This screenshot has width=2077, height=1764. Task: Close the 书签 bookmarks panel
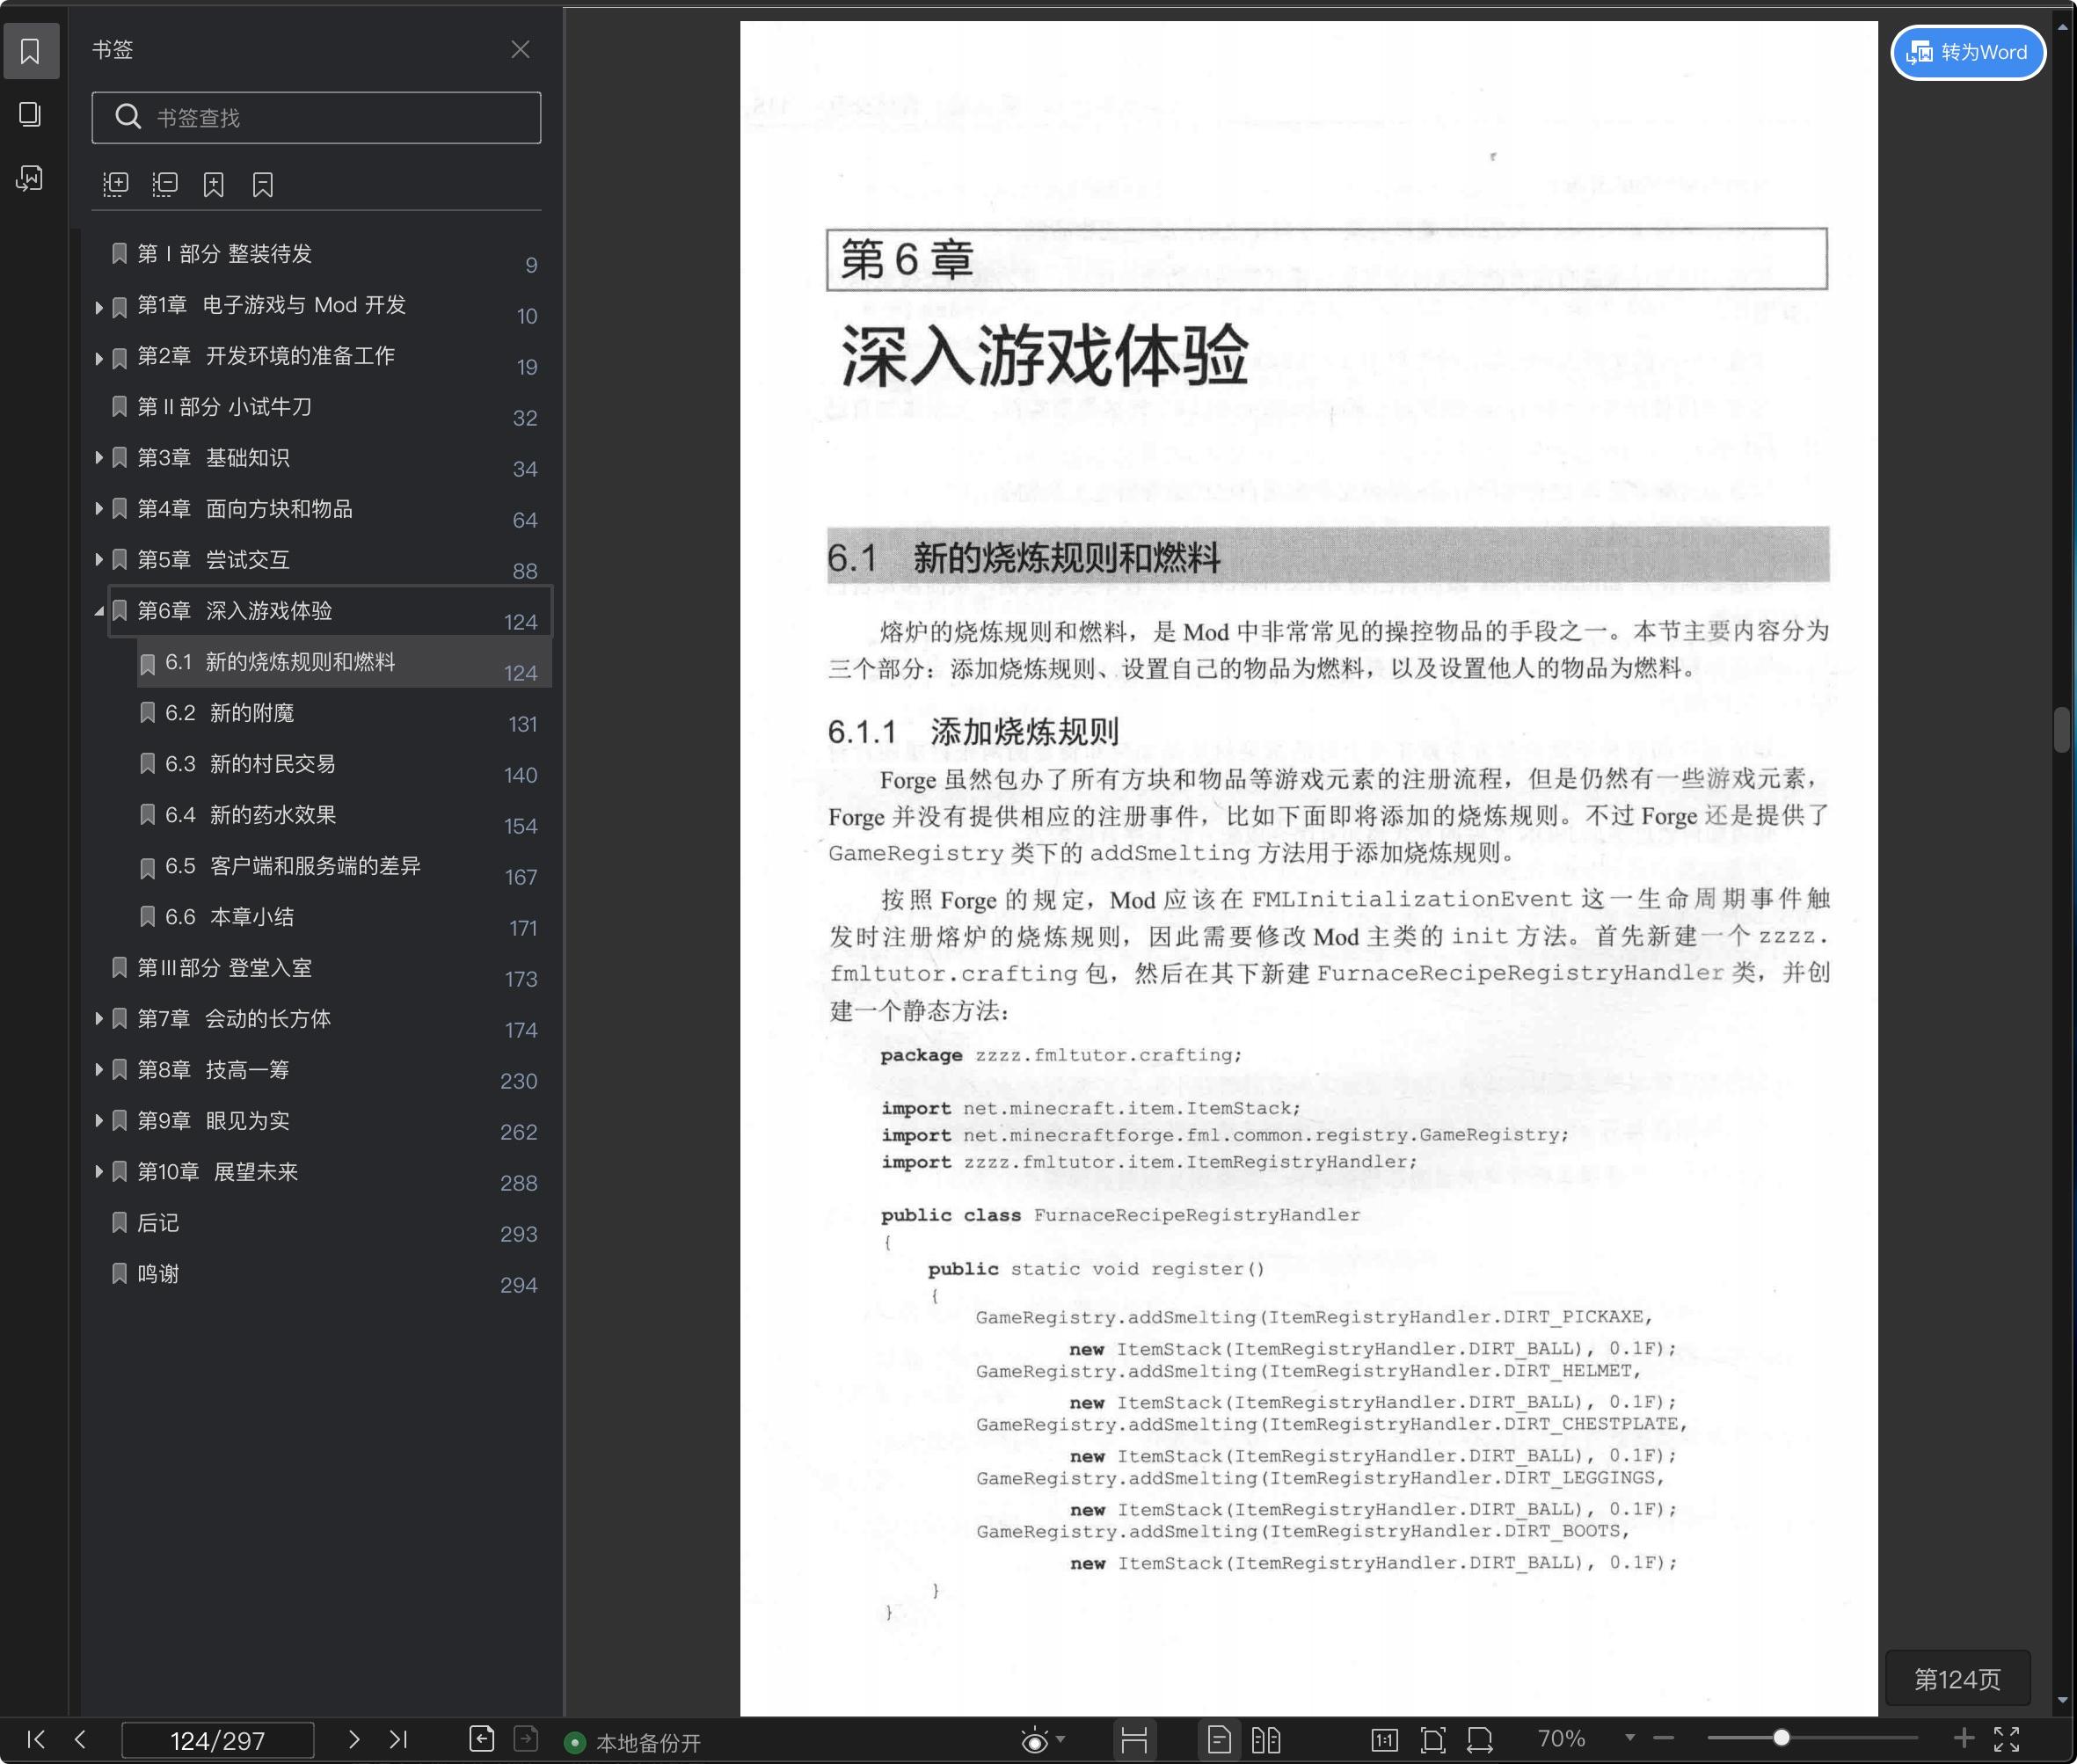(x=520, y=49)
